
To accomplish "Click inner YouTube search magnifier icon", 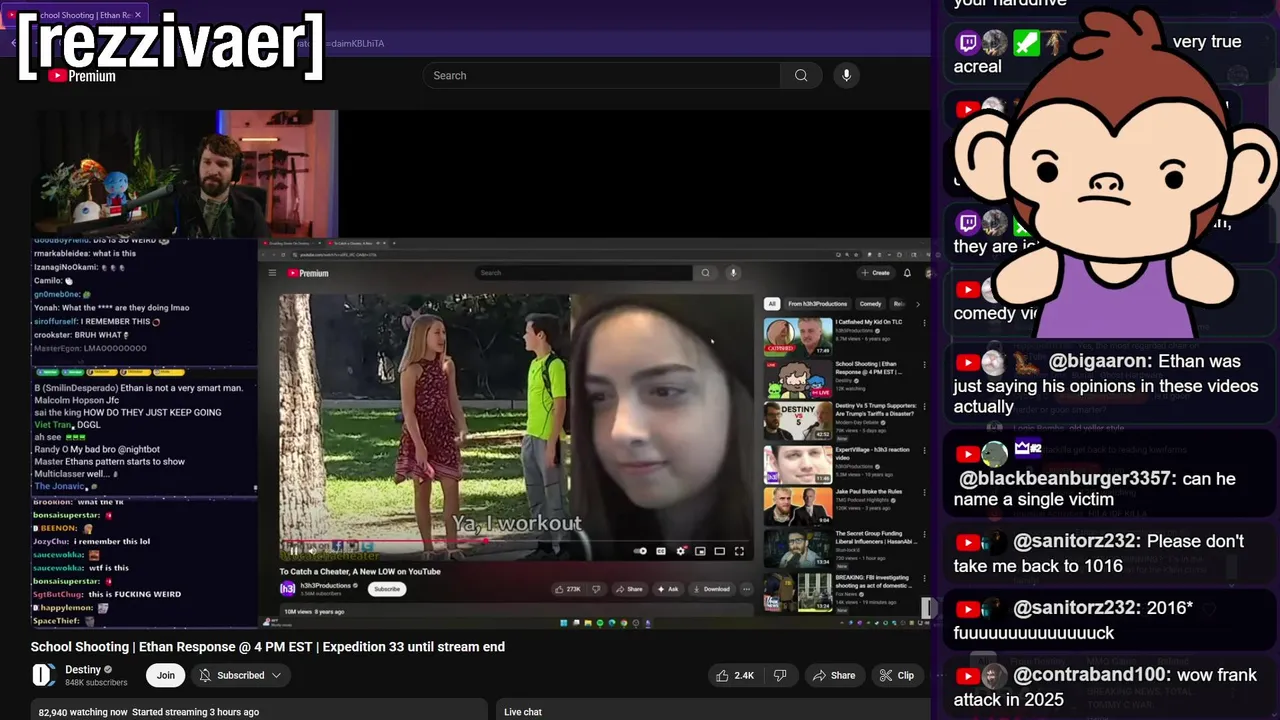I will tap(705, 273).
